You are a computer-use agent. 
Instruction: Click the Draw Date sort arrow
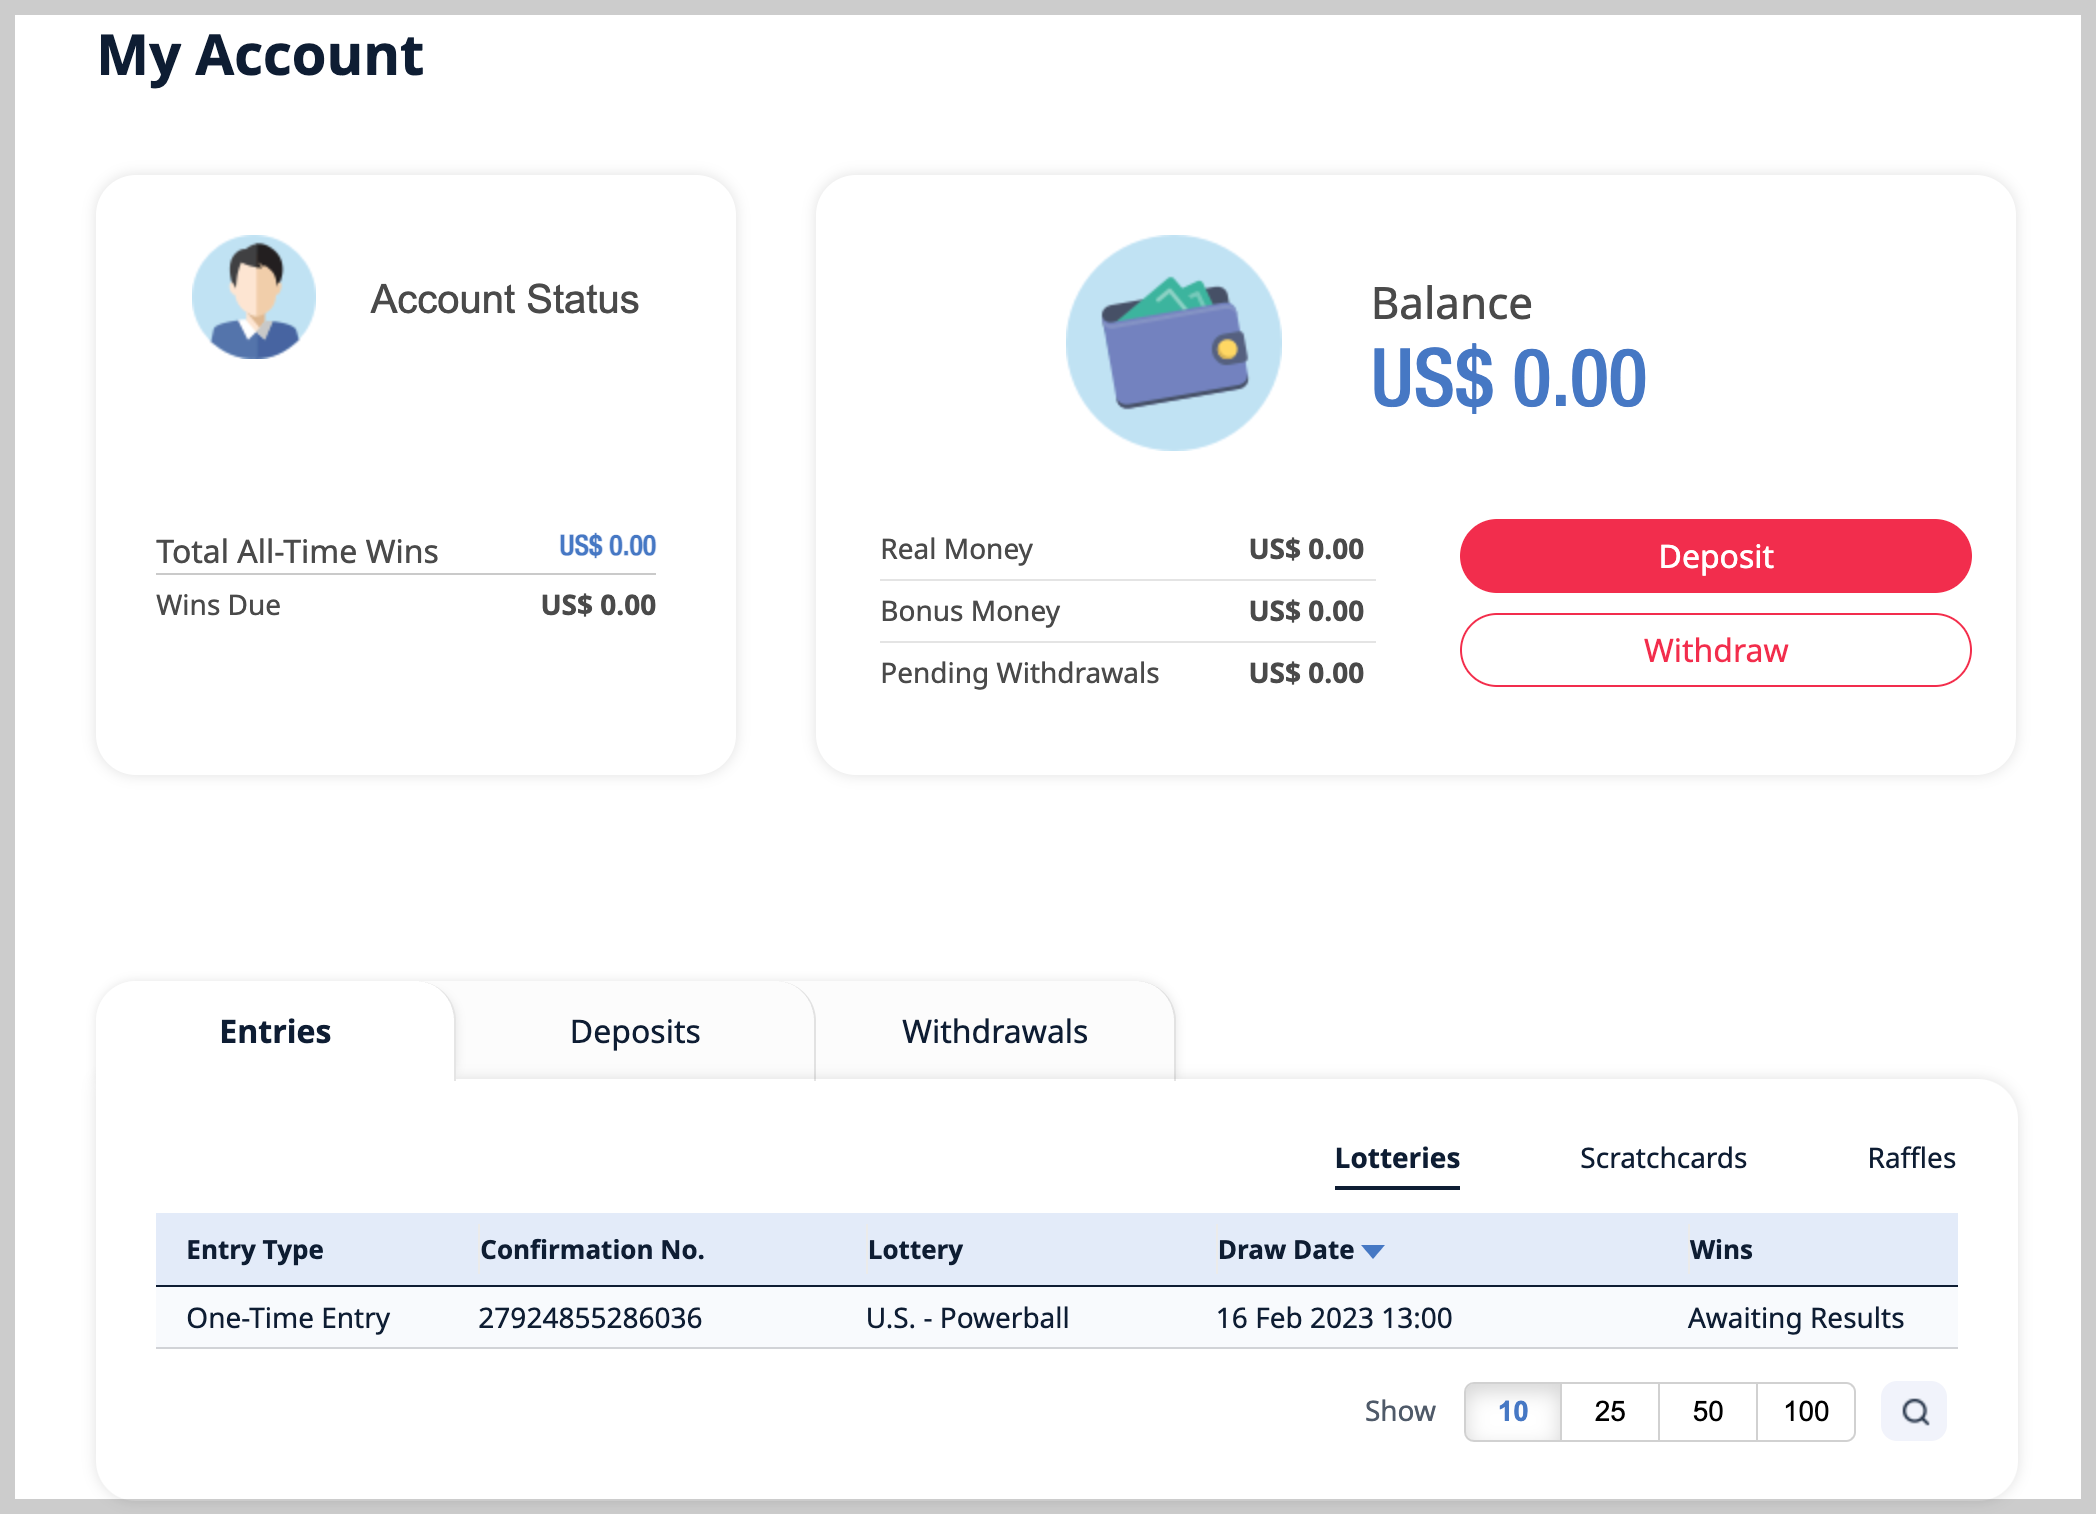(x=1373, y=1251)
